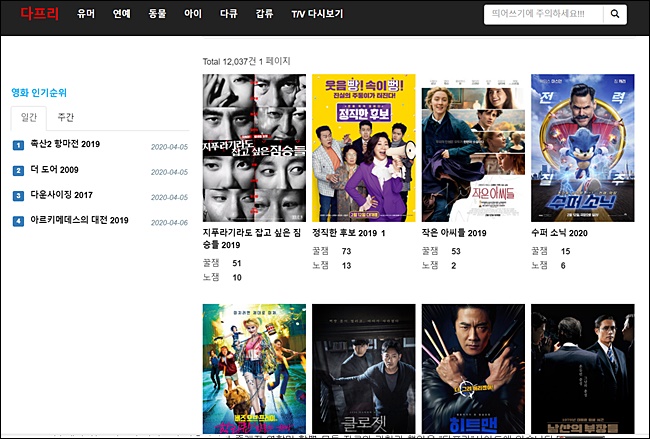Click the 영화 인기순위 heading
650x439 pixels.
(x=39, y=92)
